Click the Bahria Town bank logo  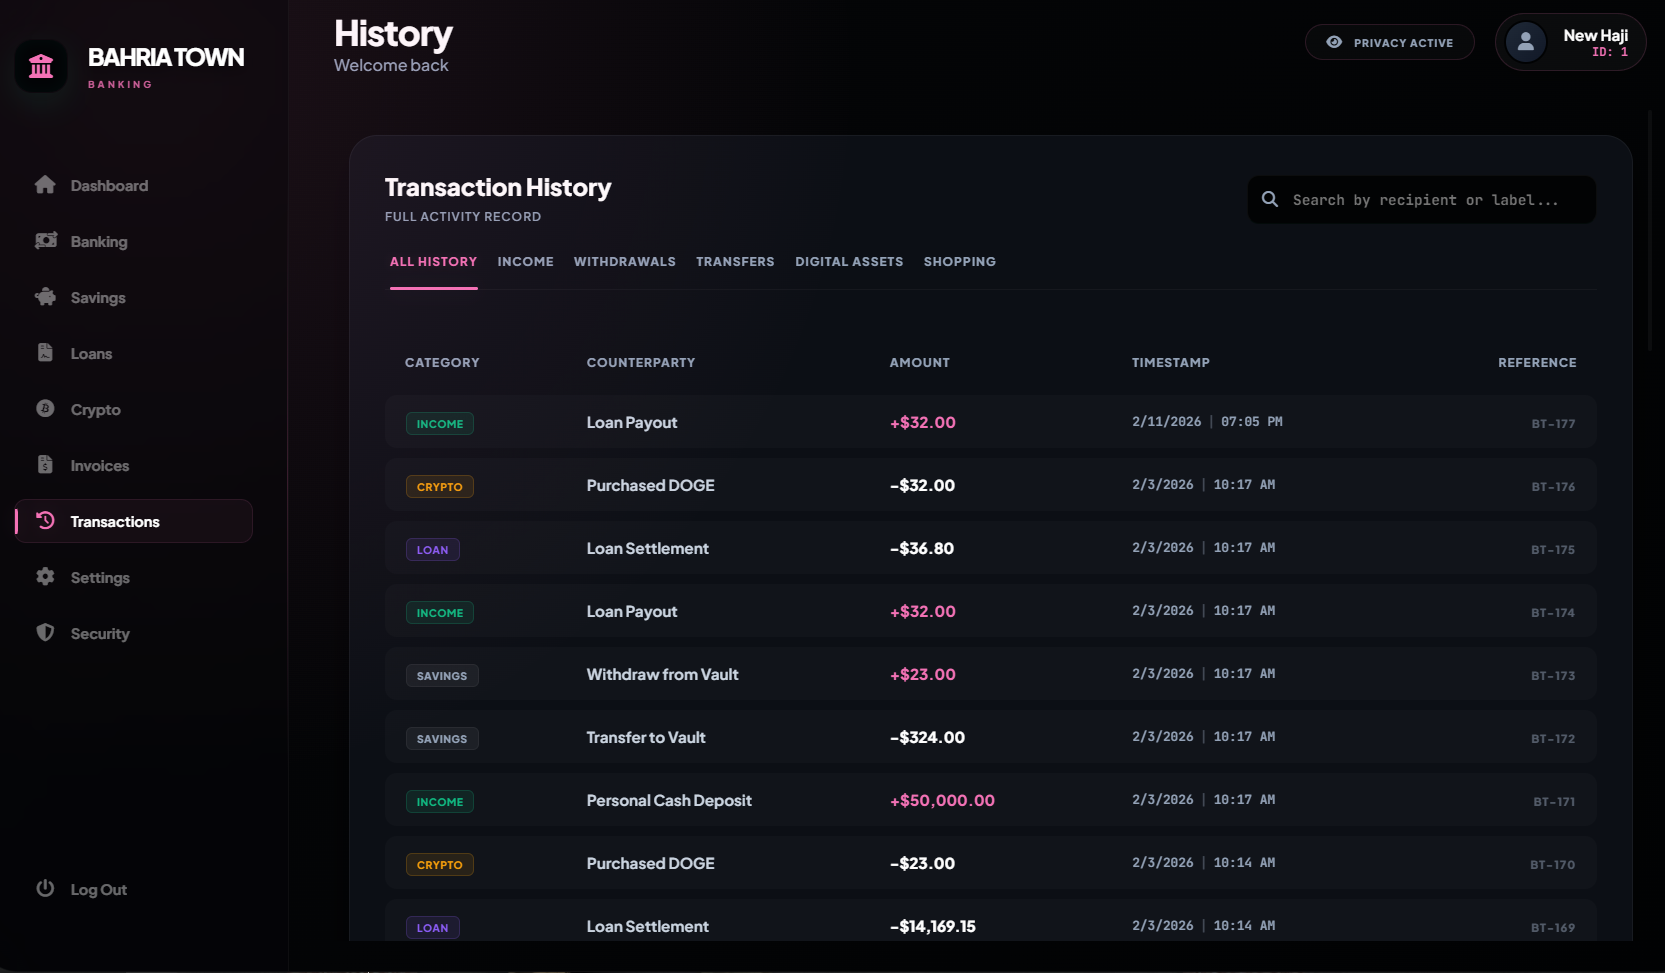(x=41, y=66)
